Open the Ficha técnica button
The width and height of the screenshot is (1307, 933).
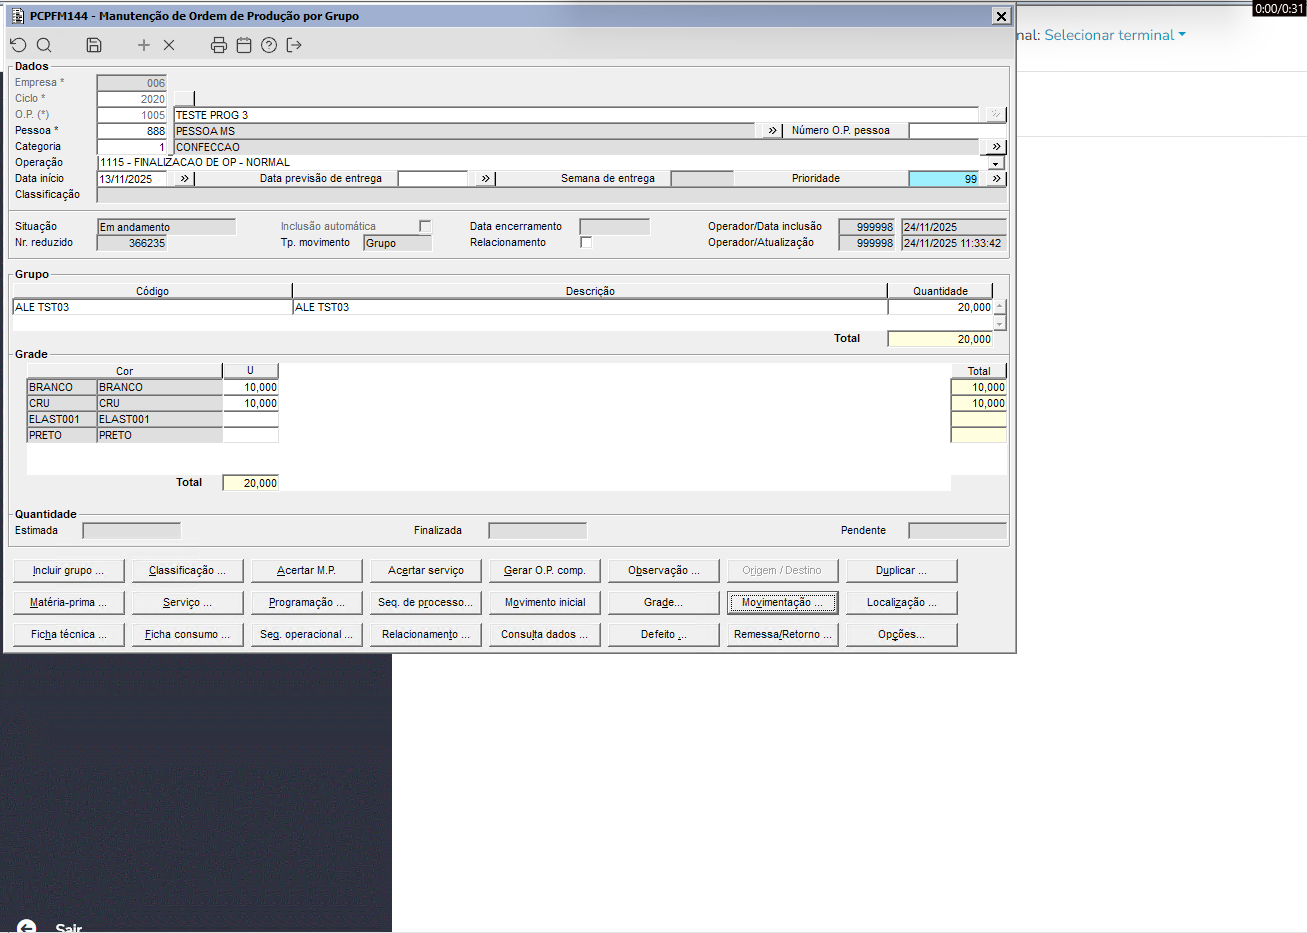[69, 634]
